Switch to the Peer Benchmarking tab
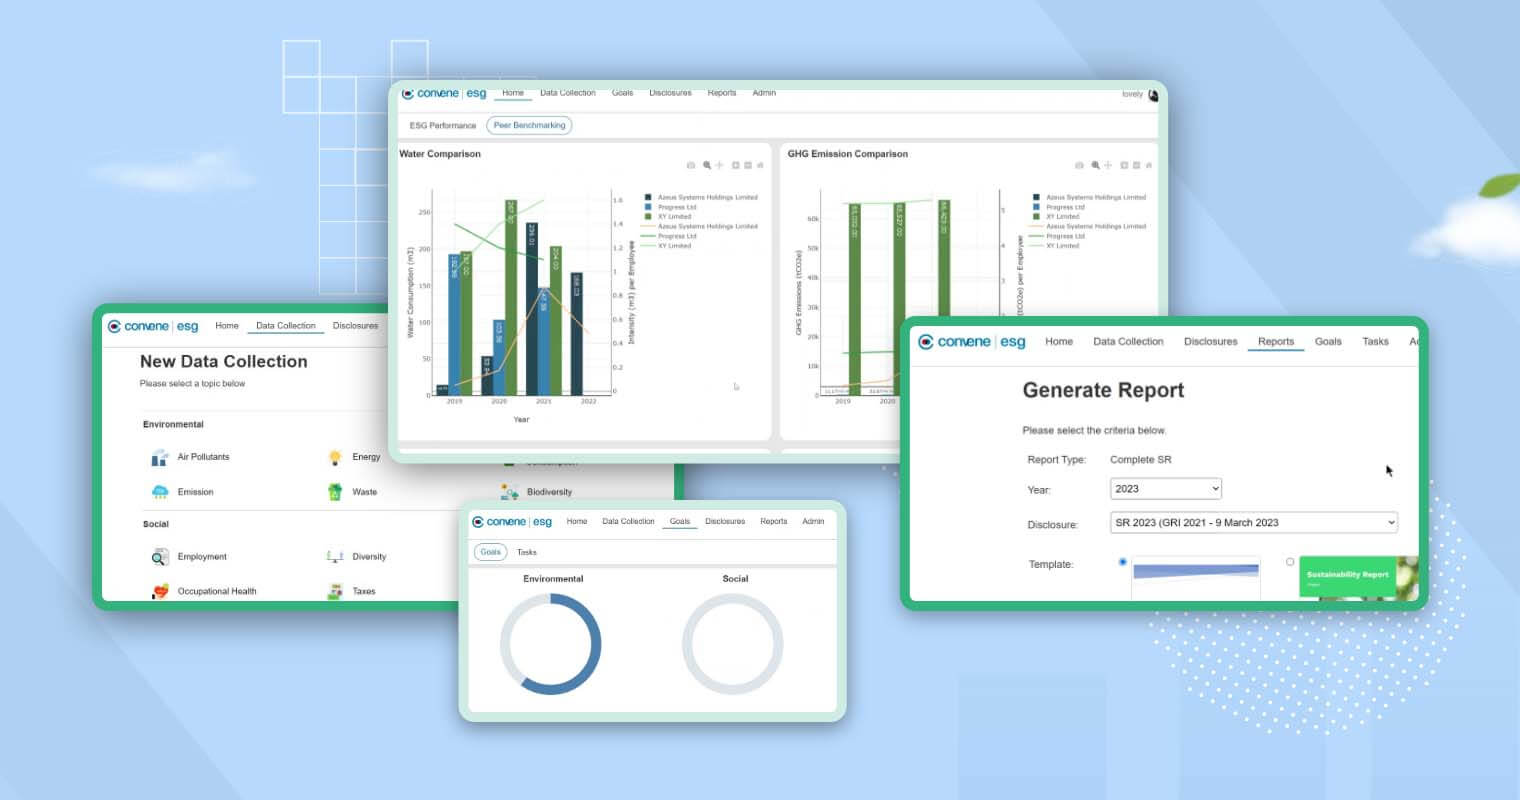This screenshot has width=1520, height=800. tap(528, 125)
